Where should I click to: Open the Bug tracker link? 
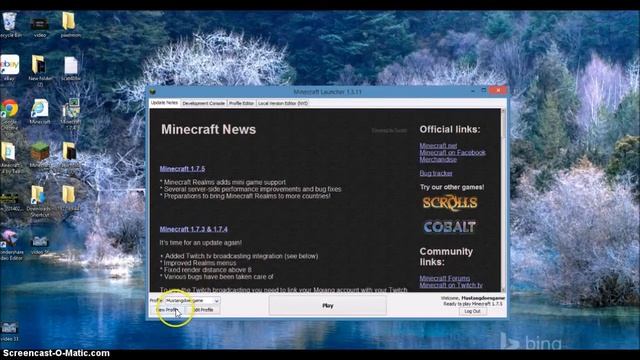(x=436, y=173)
